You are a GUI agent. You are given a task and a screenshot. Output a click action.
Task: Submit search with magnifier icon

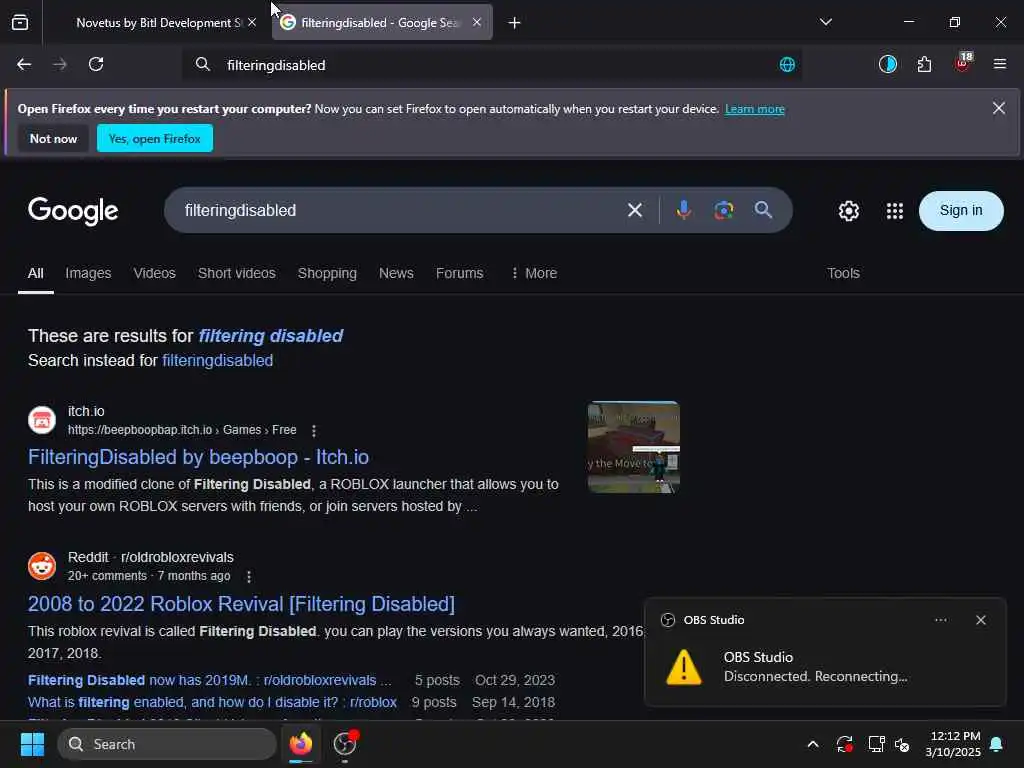[x=763, y=210]
